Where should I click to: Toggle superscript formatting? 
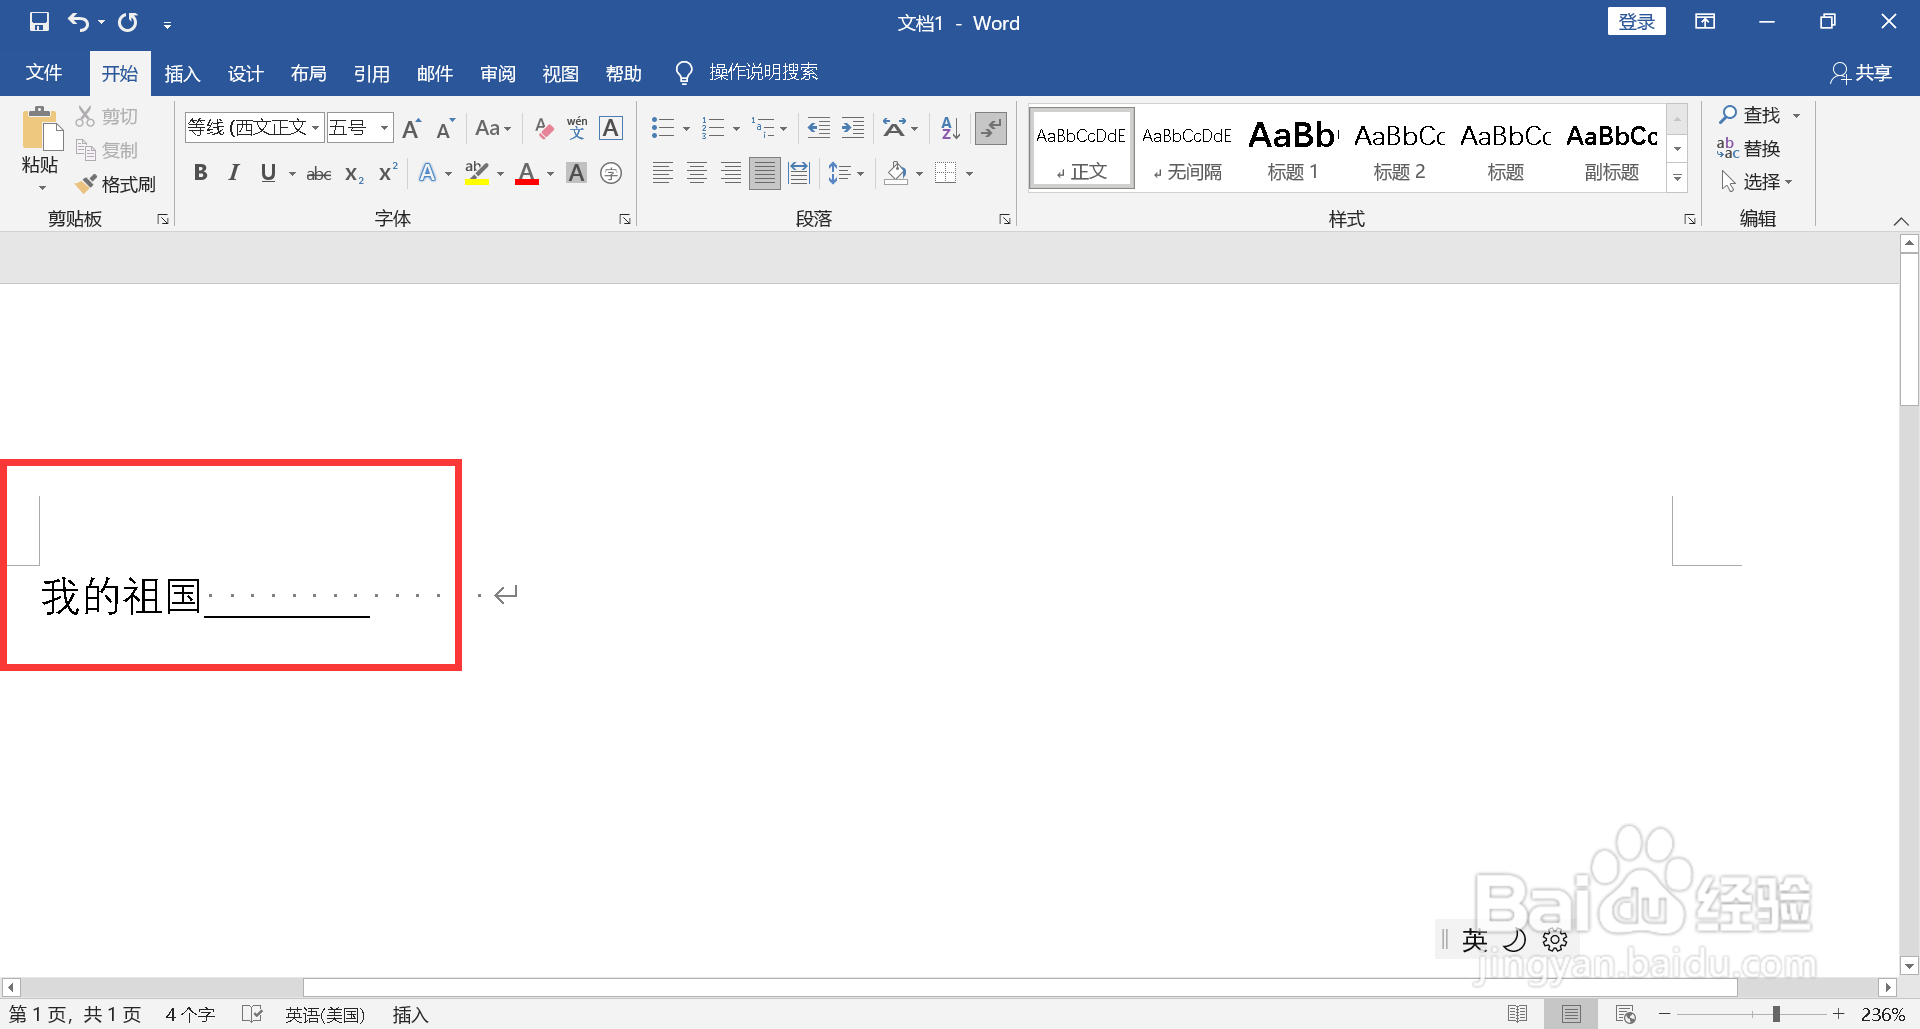(388, 173)
